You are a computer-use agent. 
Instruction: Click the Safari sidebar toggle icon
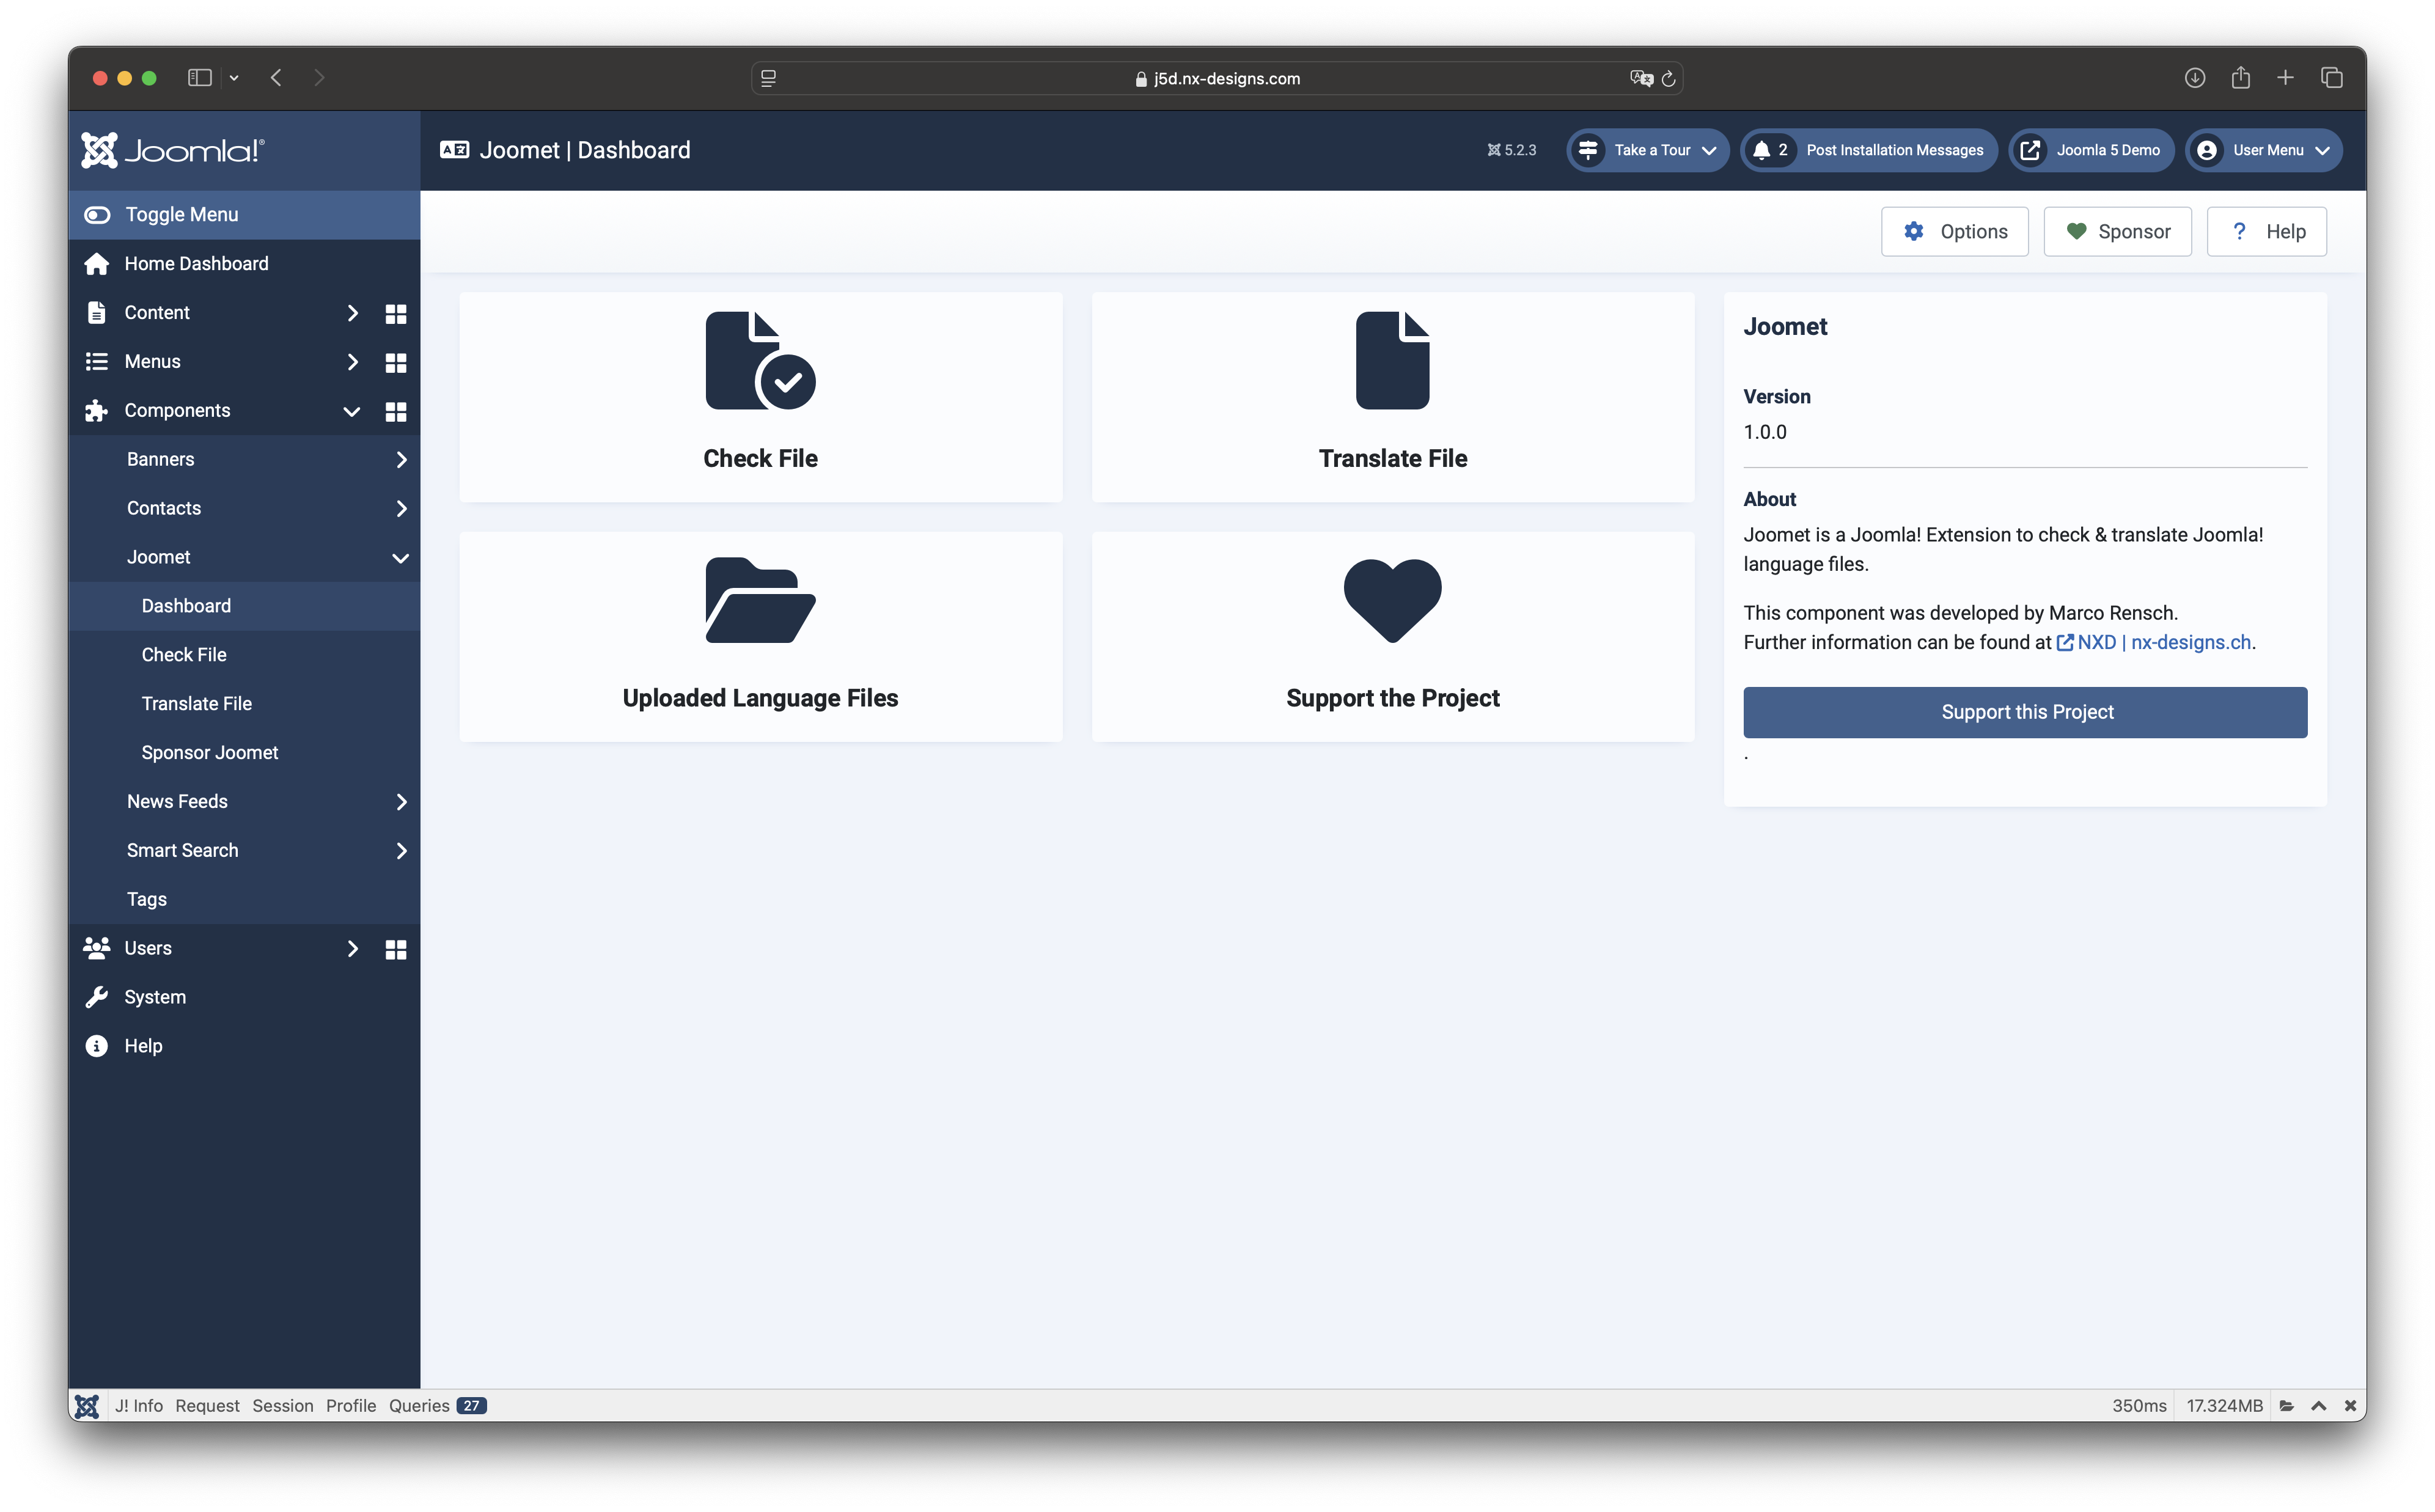click(x=200, y=78)
